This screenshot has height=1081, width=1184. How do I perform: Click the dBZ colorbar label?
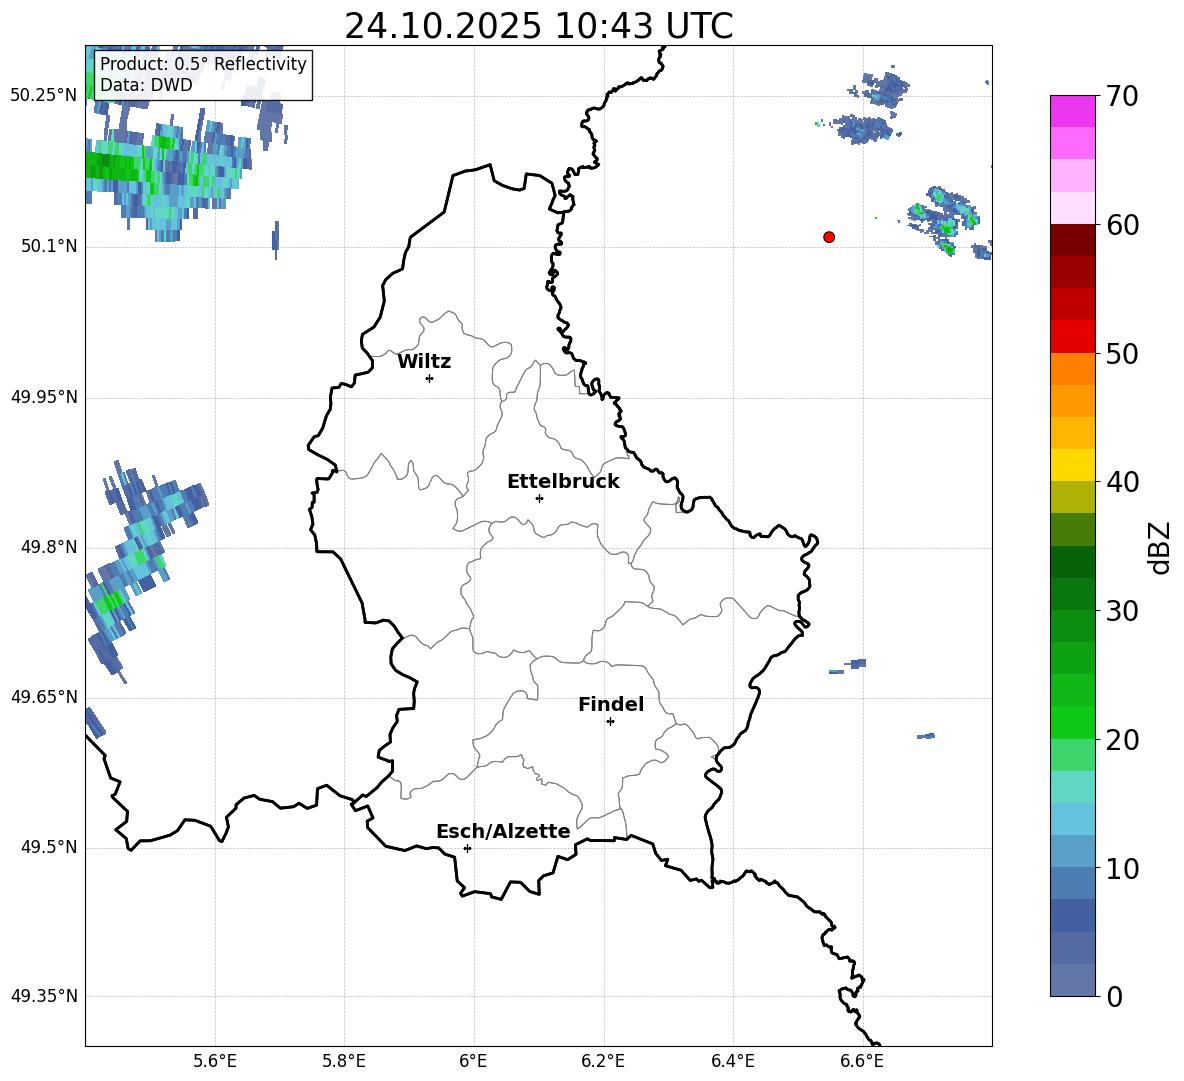click(1159, 547)
